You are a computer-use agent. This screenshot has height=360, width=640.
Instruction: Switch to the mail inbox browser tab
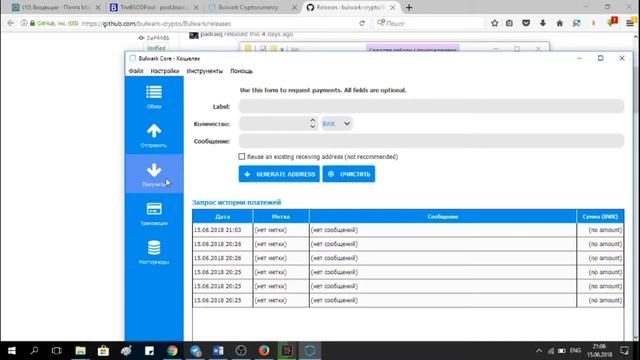click(55, 7)
